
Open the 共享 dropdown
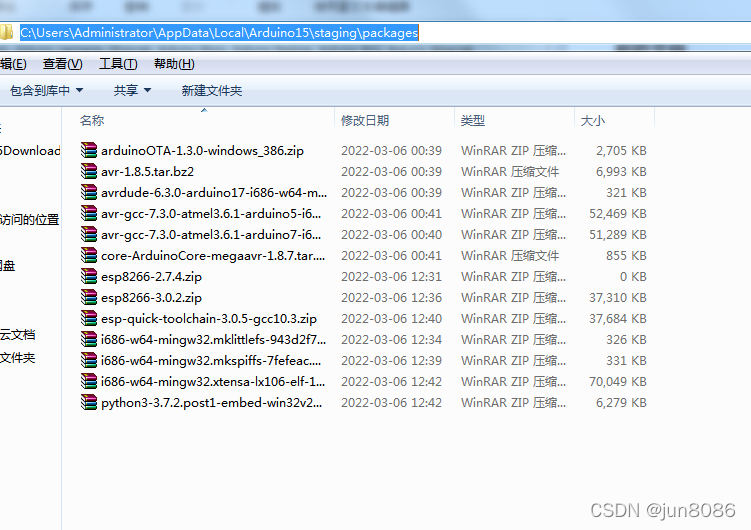click(x=132, y=90)
